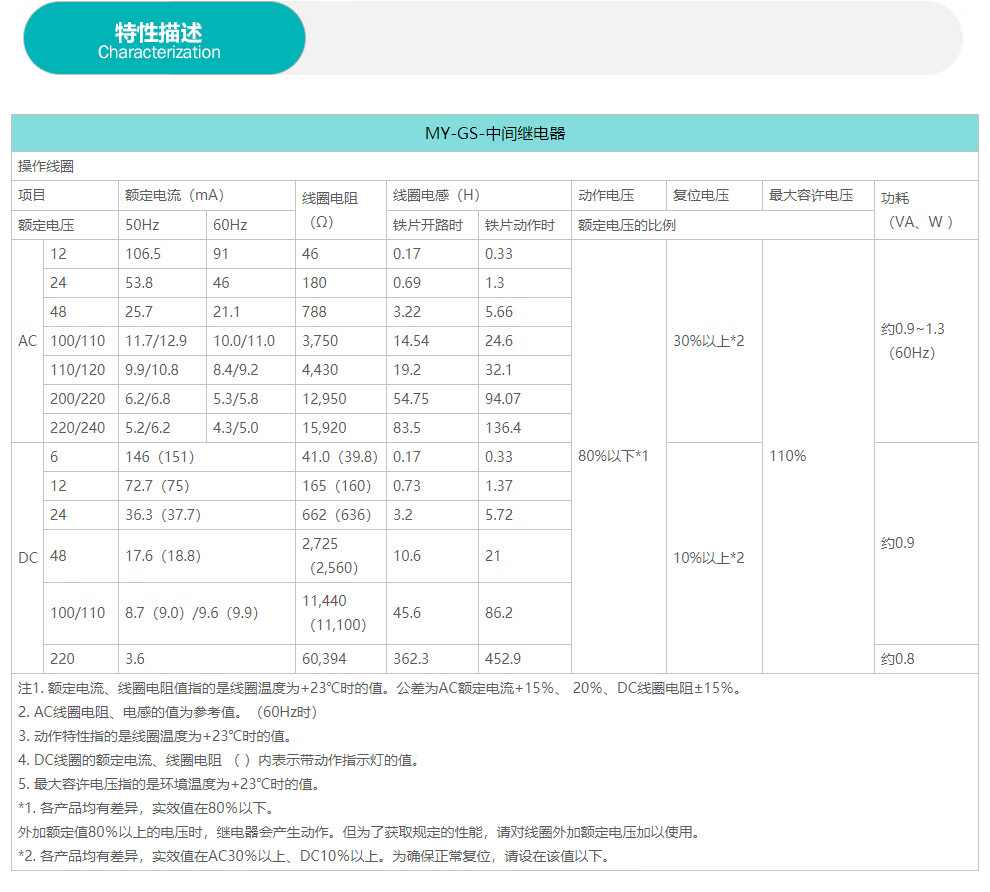Select the 15,920 resistance value
The height and width of the screenshot is (892, 990).
tap(324, 428)
